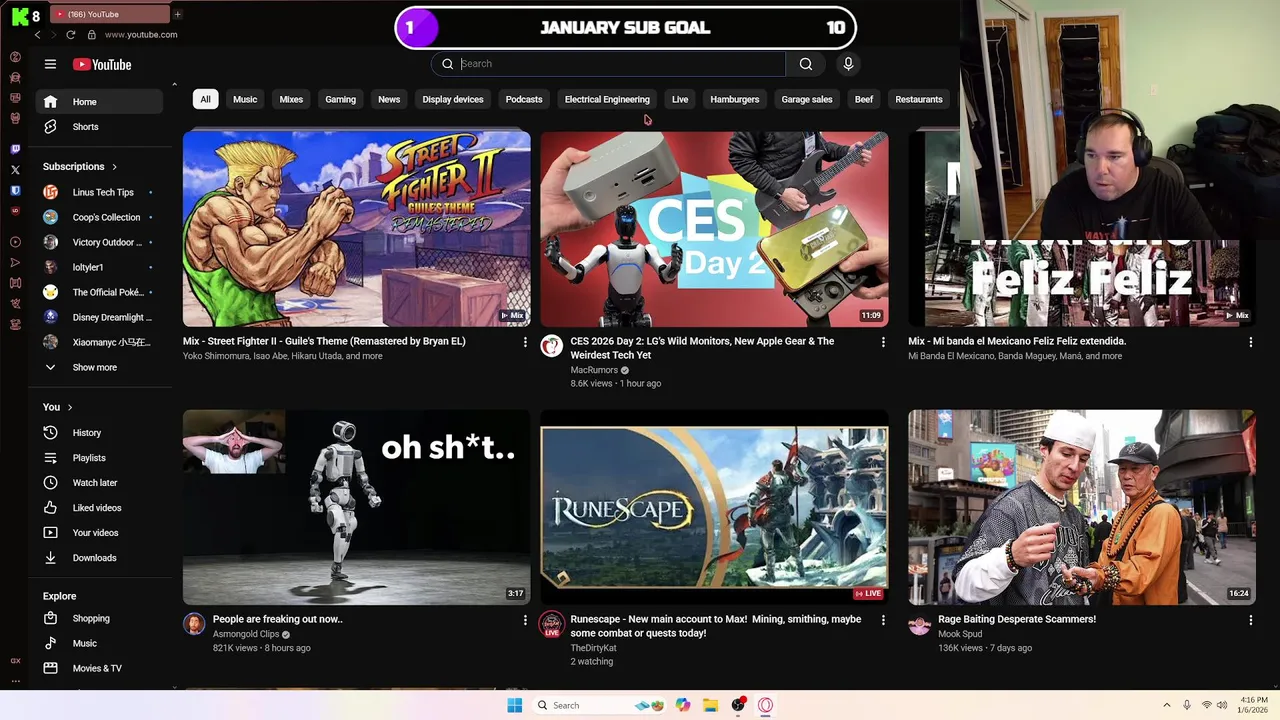This screenshot has height=720, width=1280.
Task: Open Liked videos in the sidebar
Action: 99,508
